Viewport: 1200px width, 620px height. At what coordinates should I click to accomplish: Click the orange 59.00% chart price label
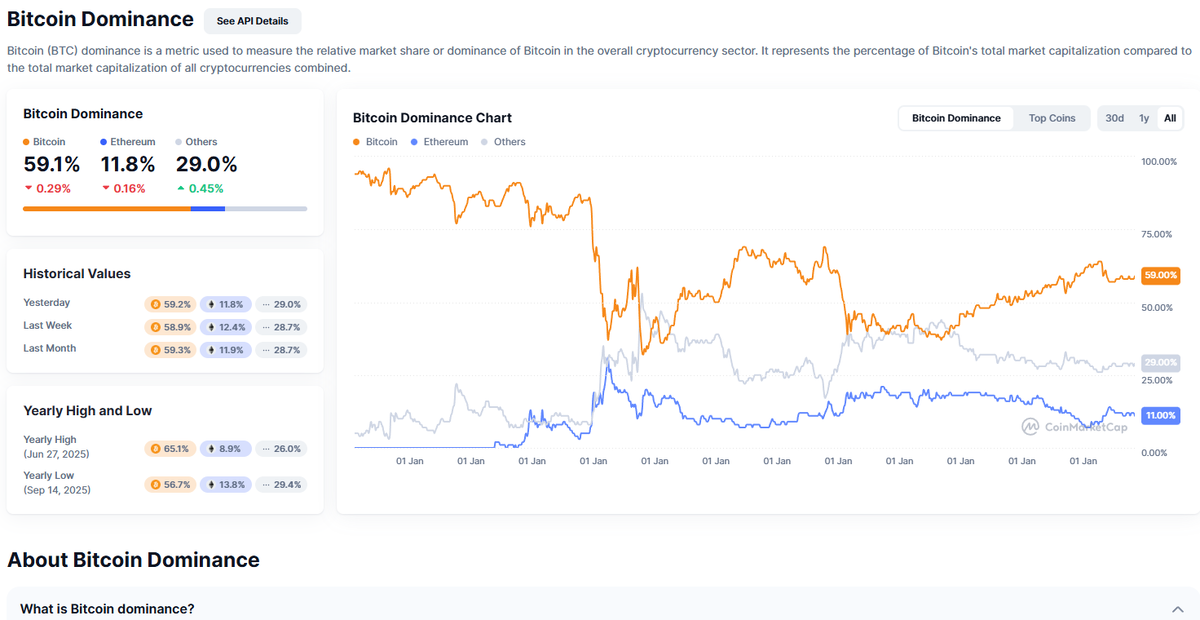tap(1161, 274)
